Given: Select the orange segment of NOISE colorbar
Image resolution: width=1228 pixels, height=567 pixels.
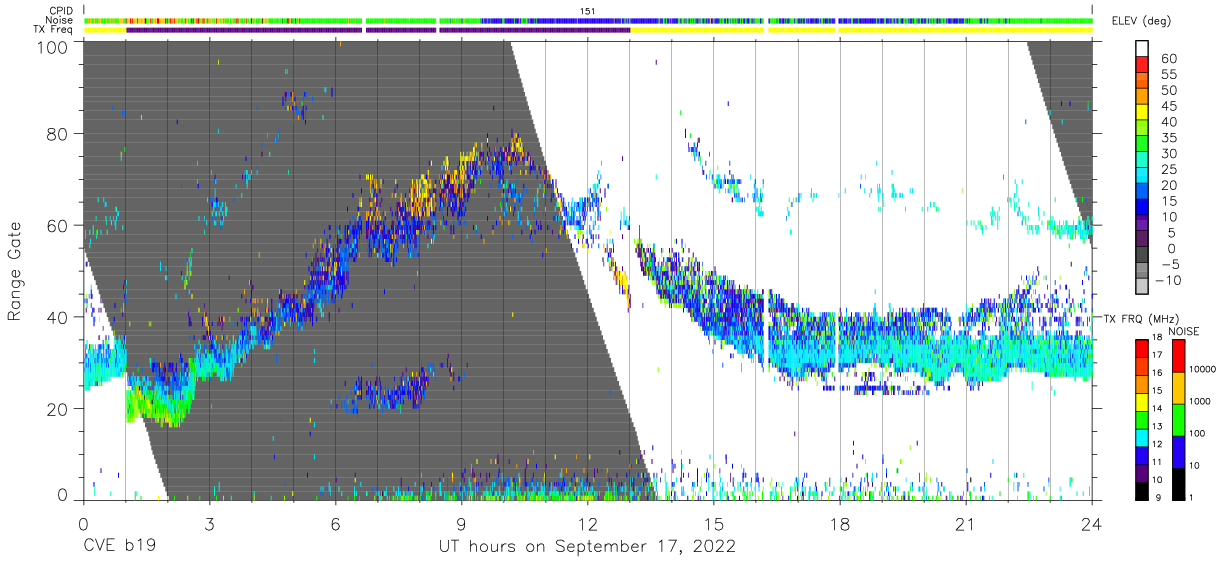Looking at the screenshot, I should [1178, 387].
